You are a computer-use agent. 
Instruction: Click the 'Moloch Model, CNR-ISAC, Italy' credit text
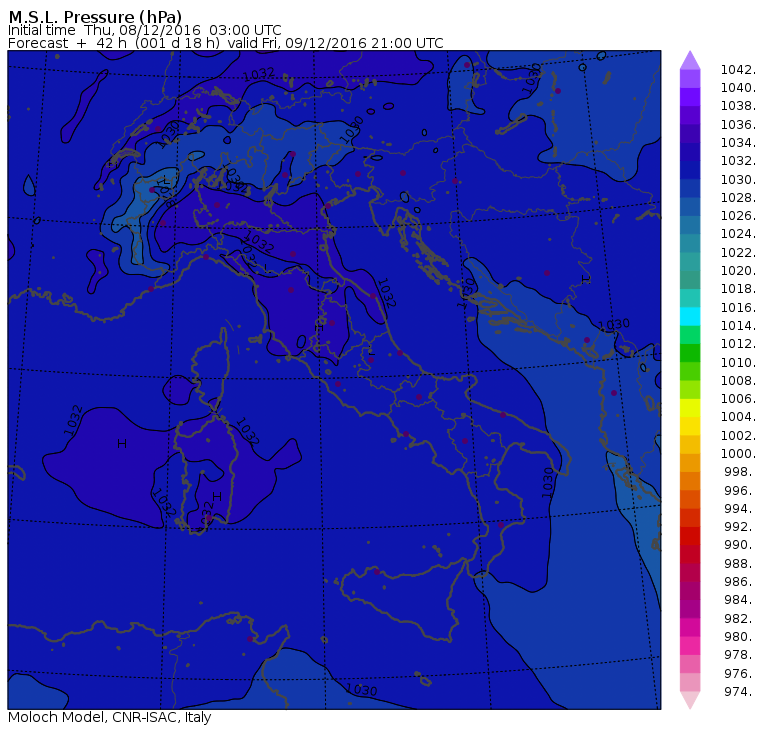pyautogui.click(x=110, y=717)
